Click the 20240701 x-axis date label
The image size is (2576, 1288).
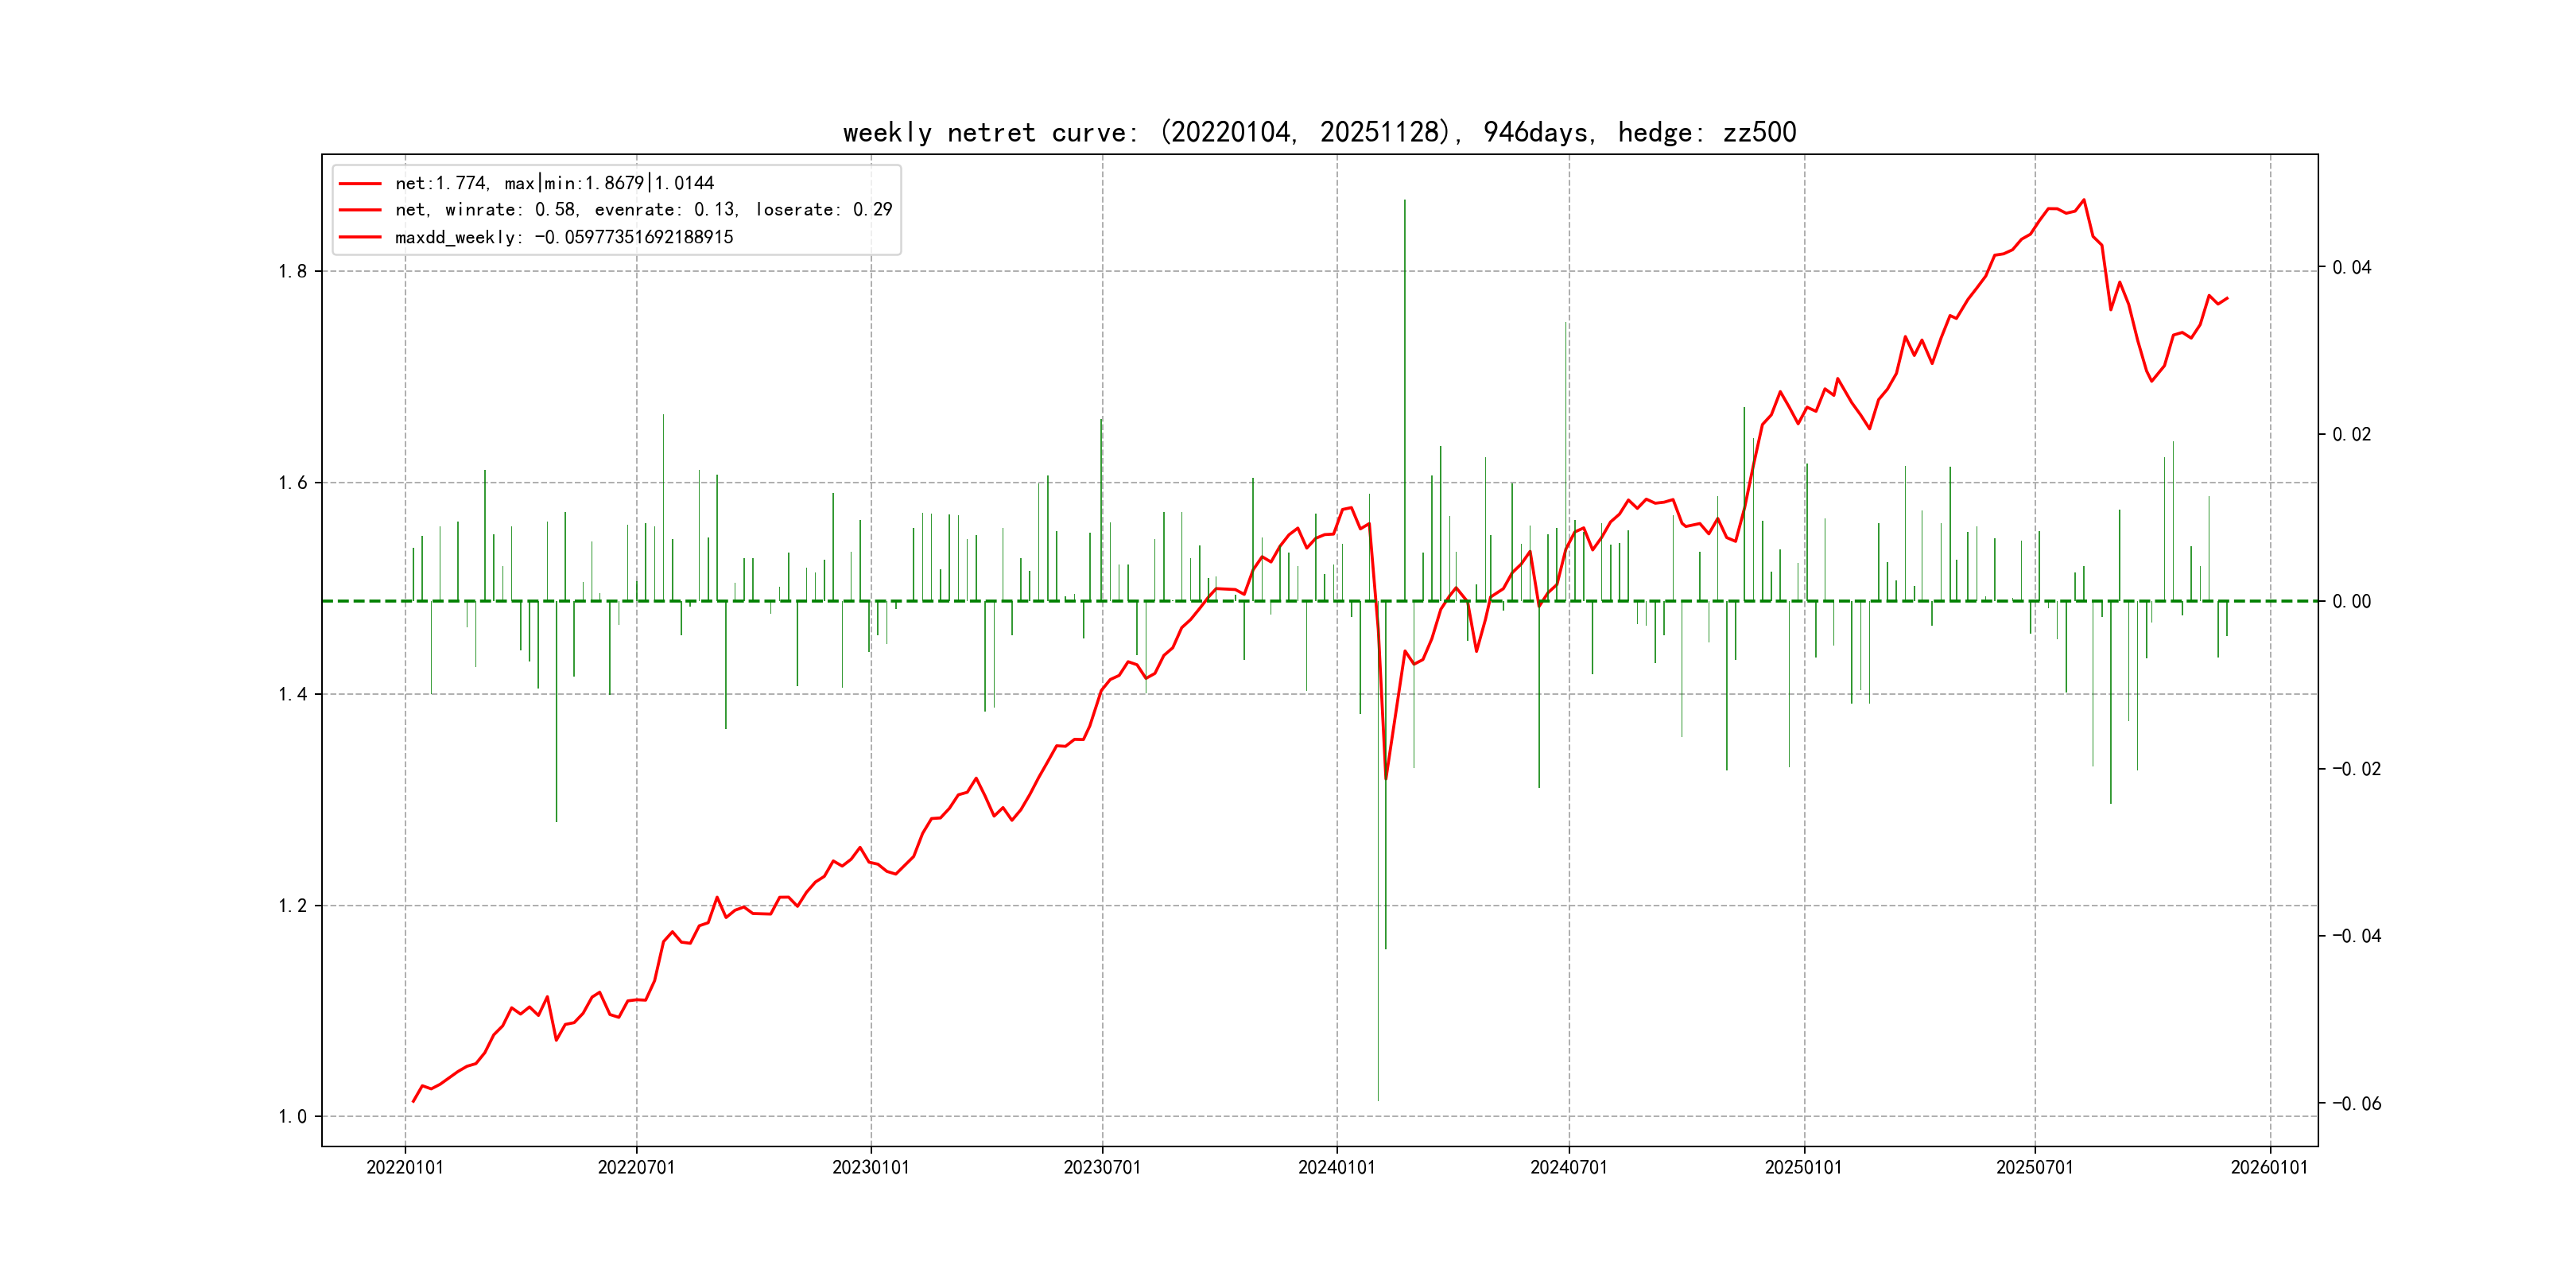coord(1569,1167)
